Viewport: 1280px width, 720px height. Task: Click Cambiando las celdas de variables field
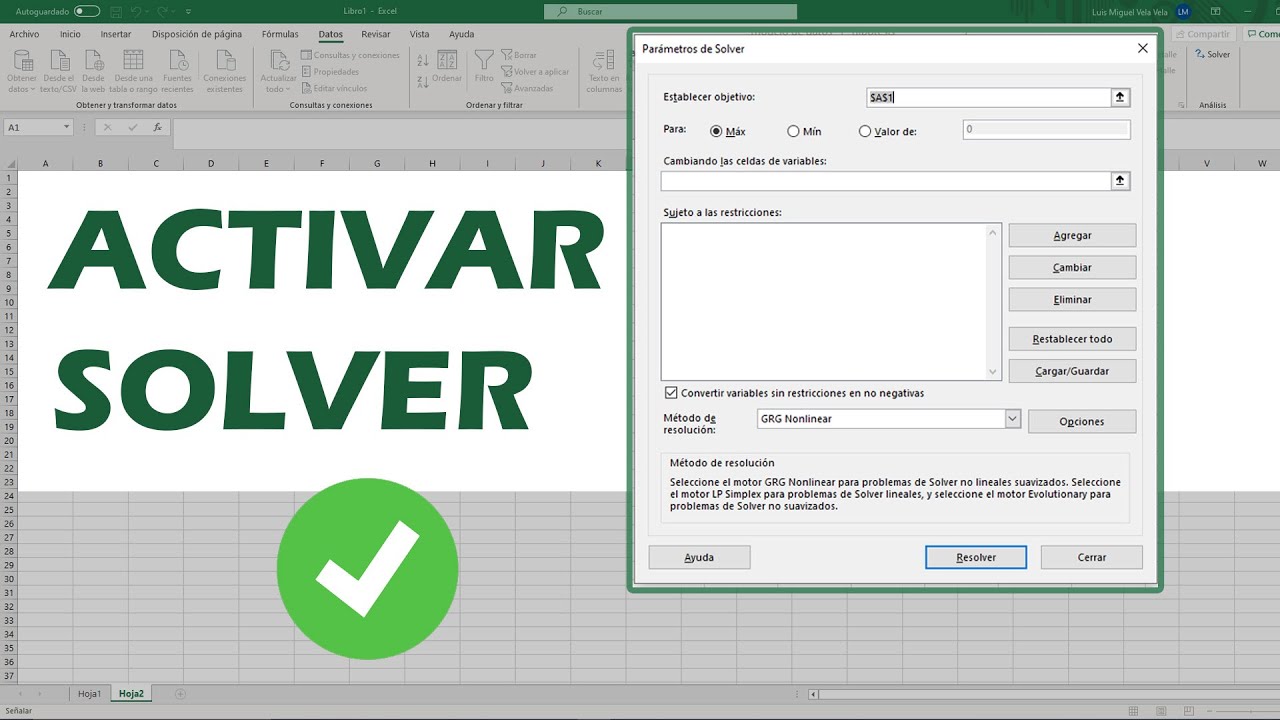point(886,181)
